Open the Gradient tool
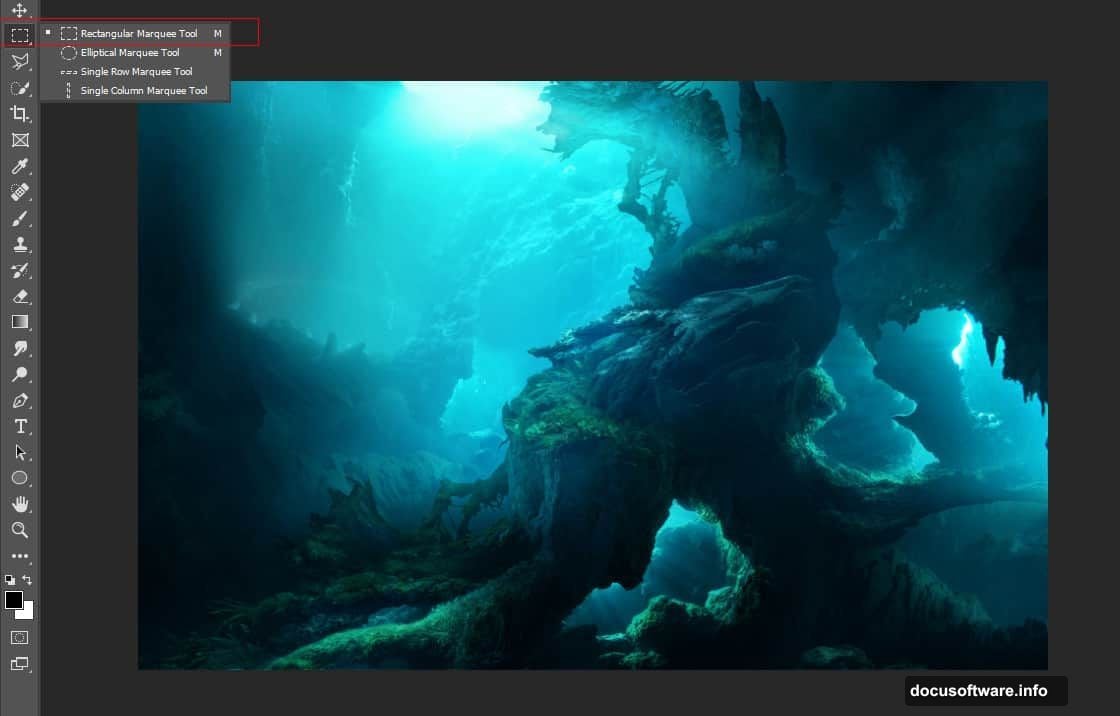Image resolution: width=1120 pixels, height=716 pixels. click(x=19, y=321)
